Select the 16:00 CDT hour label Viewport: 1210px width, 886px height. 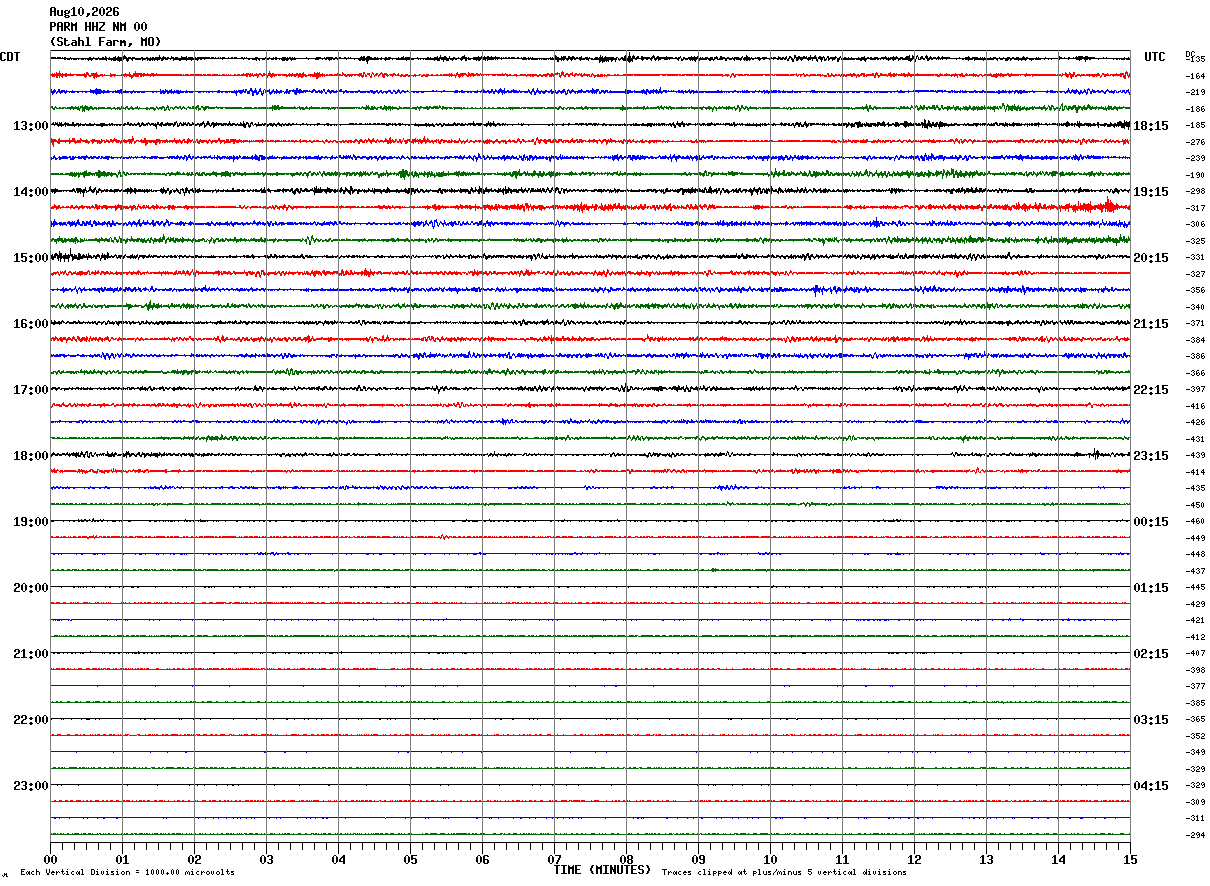[x=31, y=324]
